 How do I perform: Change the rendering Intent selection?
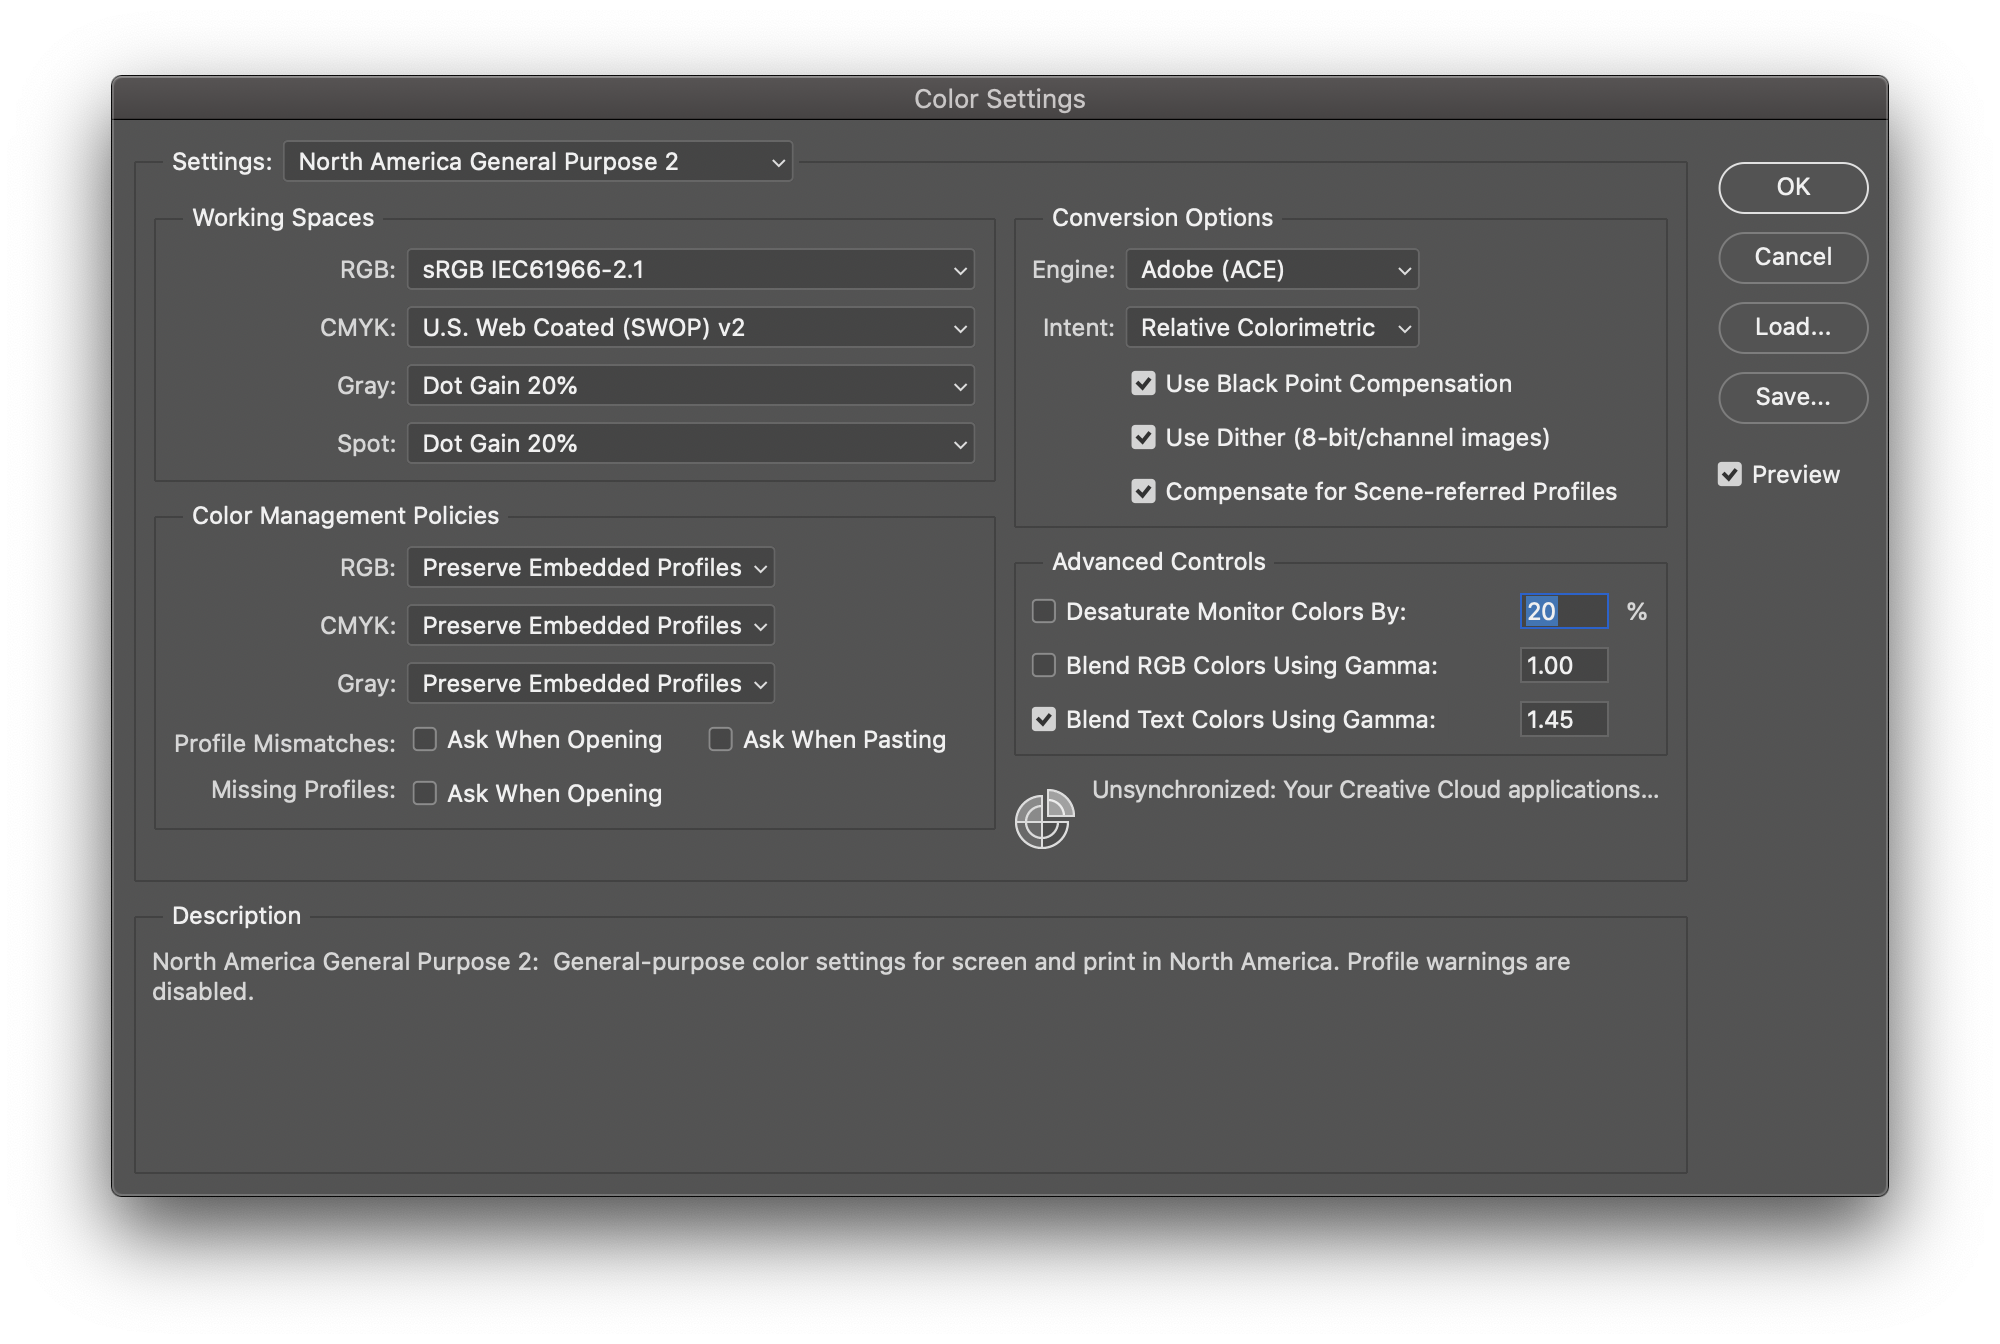[x=1271, y=327]
